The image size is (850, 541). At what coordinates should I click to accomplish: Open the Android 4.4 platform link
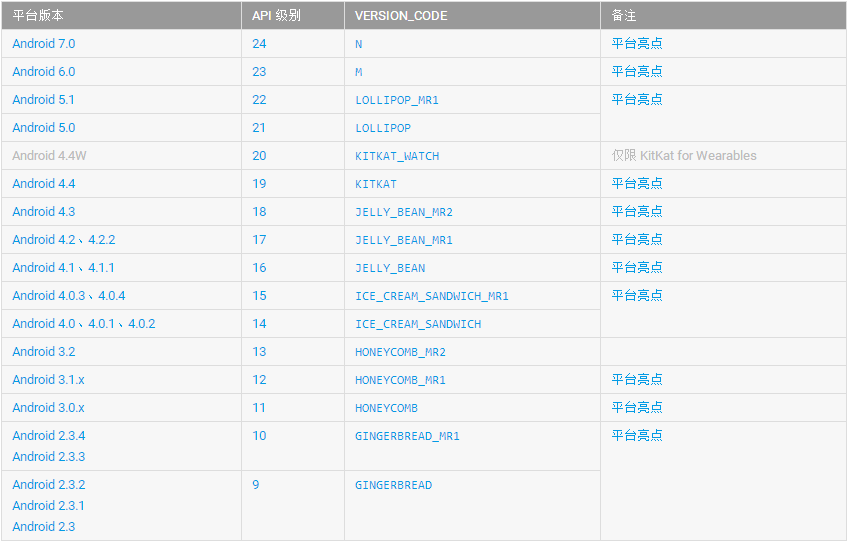(43, 184)
